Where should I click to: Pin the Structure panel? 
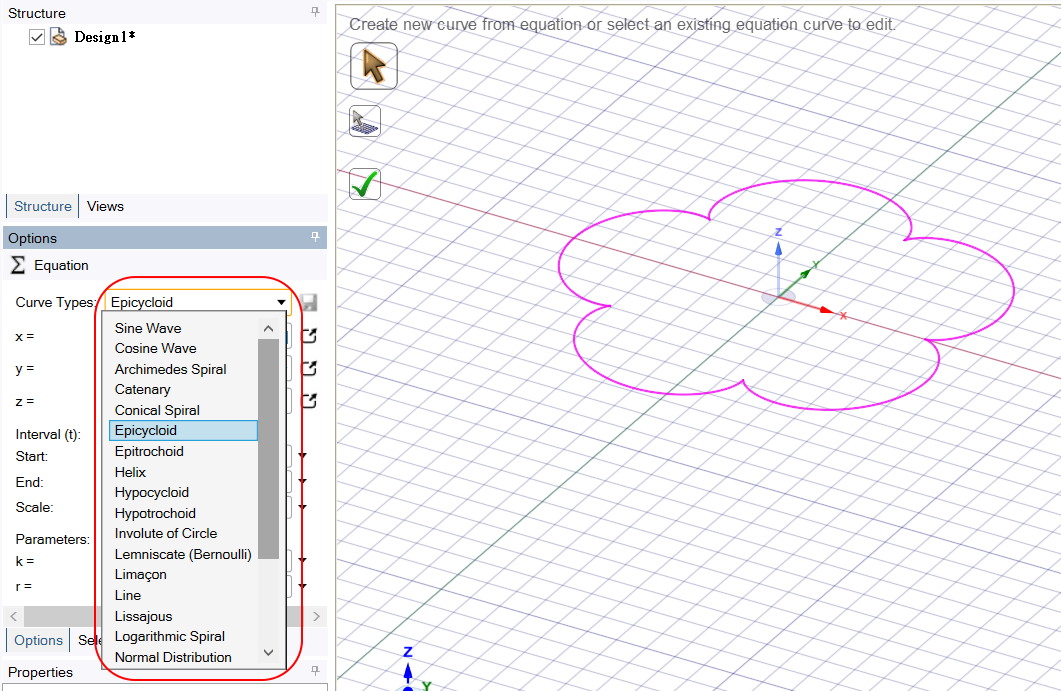315,12
